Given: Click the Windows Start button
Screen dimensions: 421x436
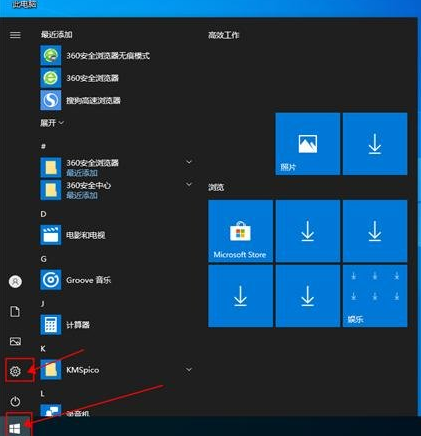Looking at the screenshot, I should click(x=15, y=429).
